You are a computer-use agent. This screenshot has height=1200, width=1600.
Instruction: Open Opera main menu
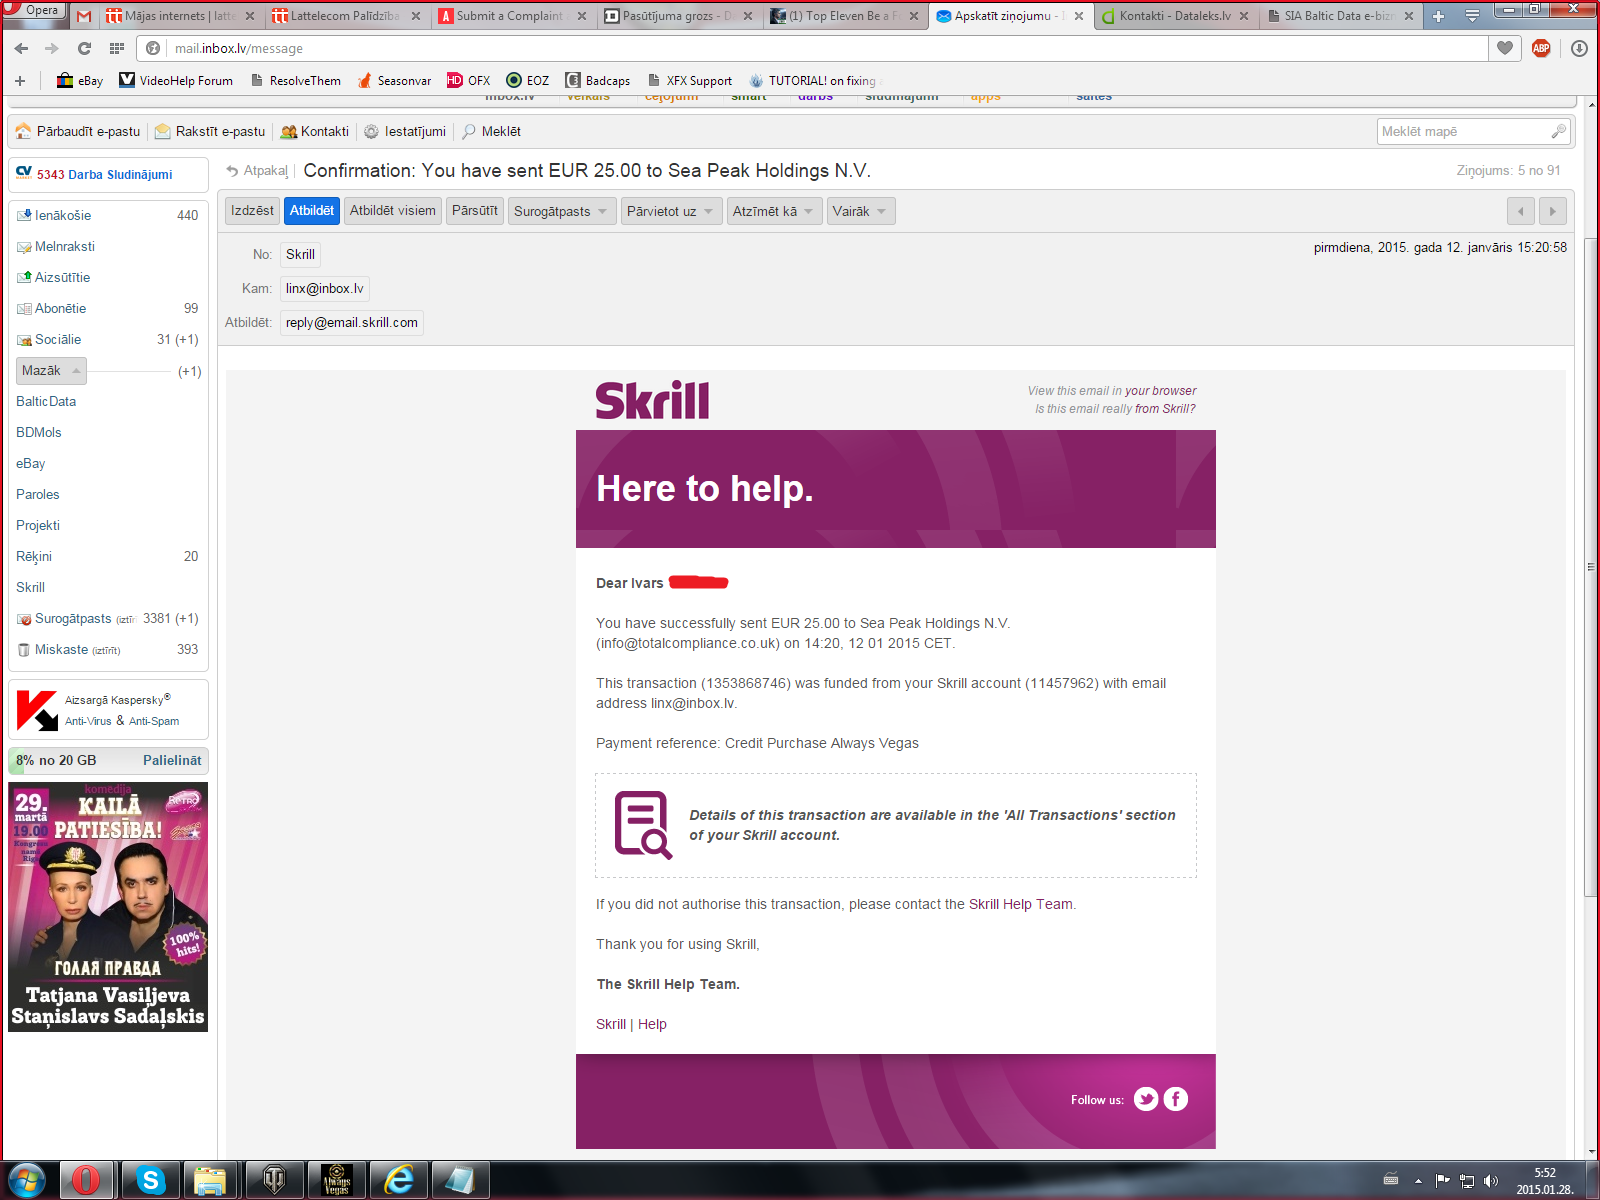click(34, 11)
